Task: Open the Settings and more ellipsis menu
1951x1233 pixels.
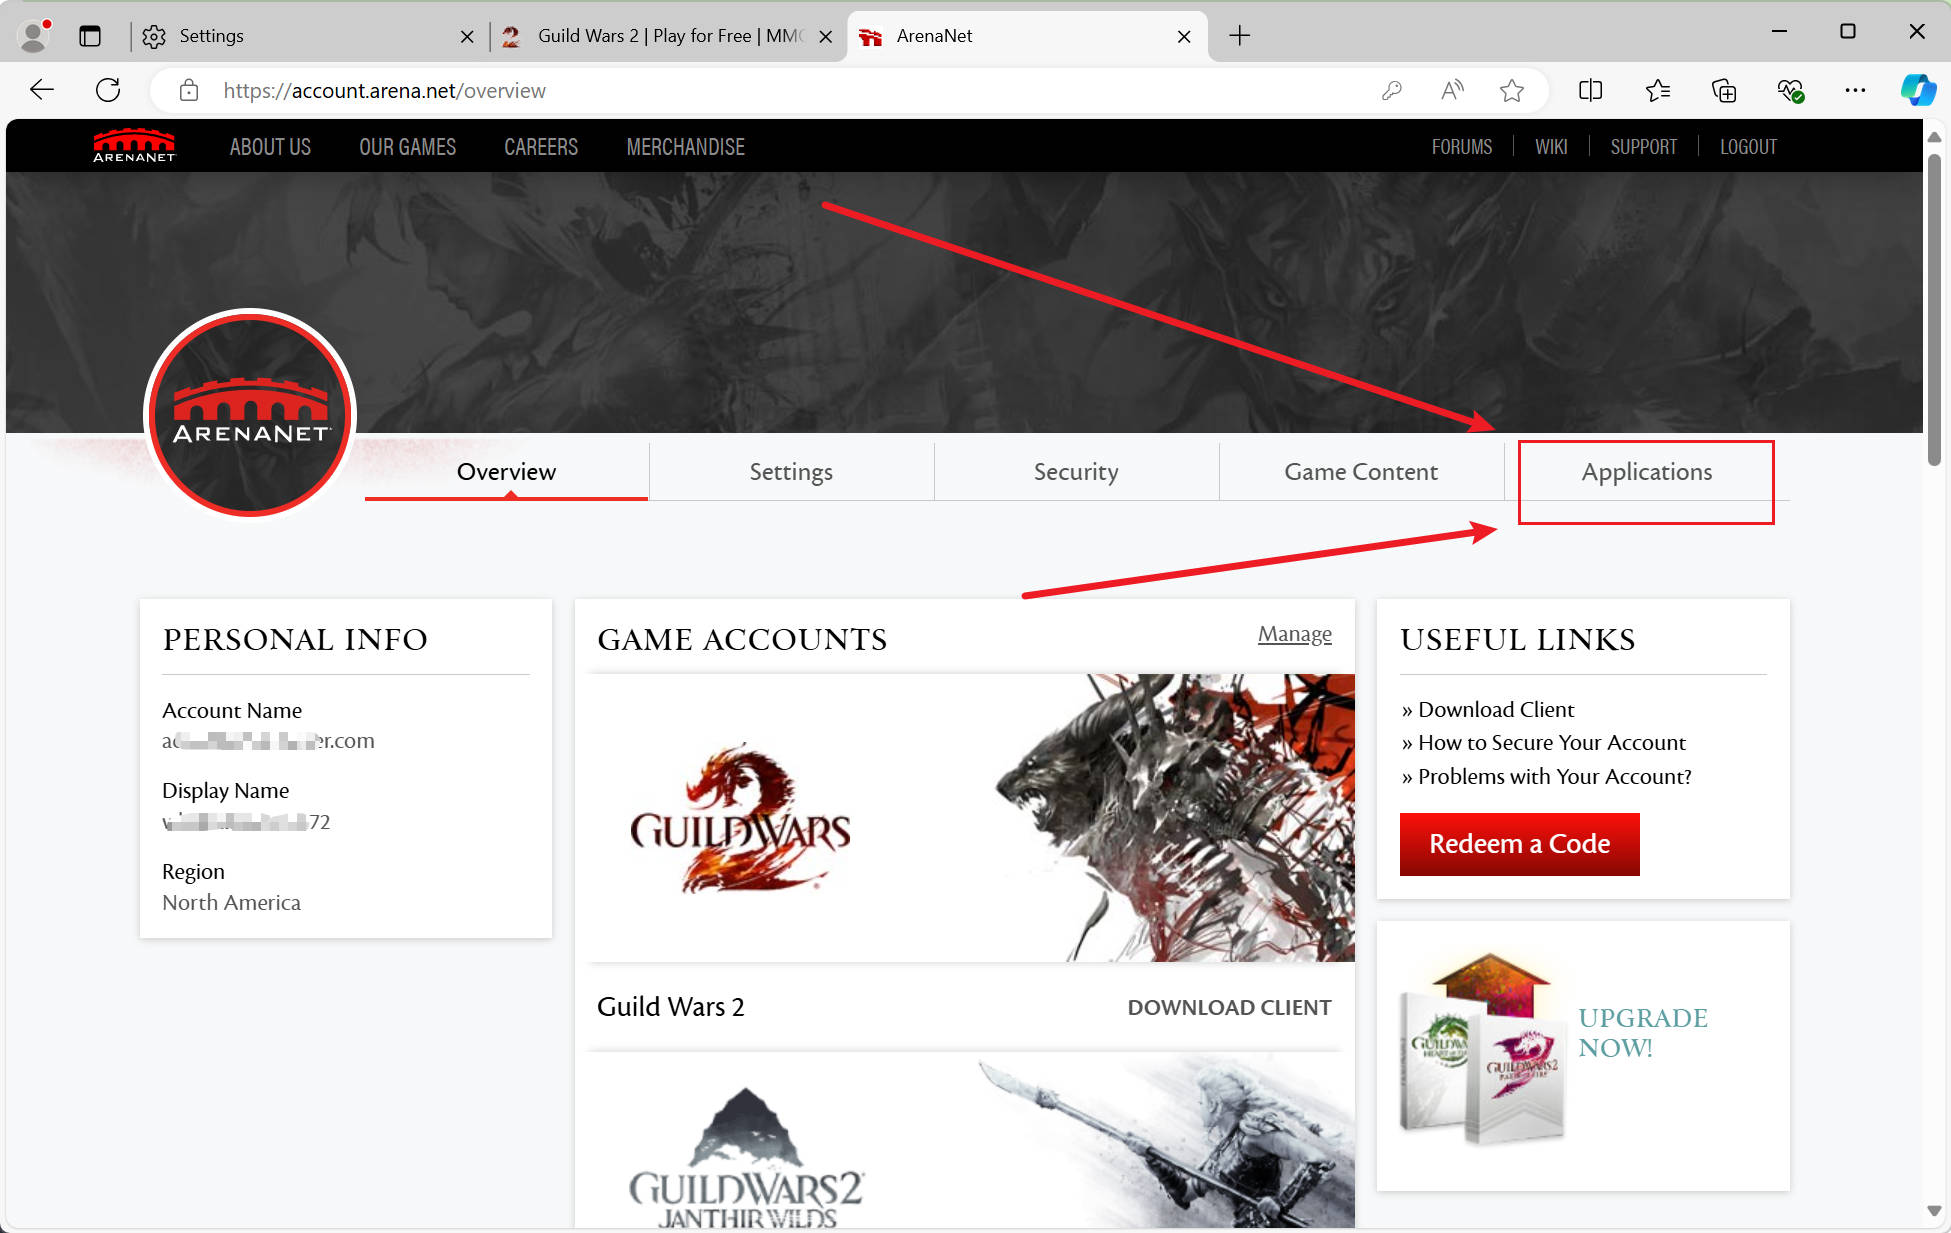Action: [1855, 91]
